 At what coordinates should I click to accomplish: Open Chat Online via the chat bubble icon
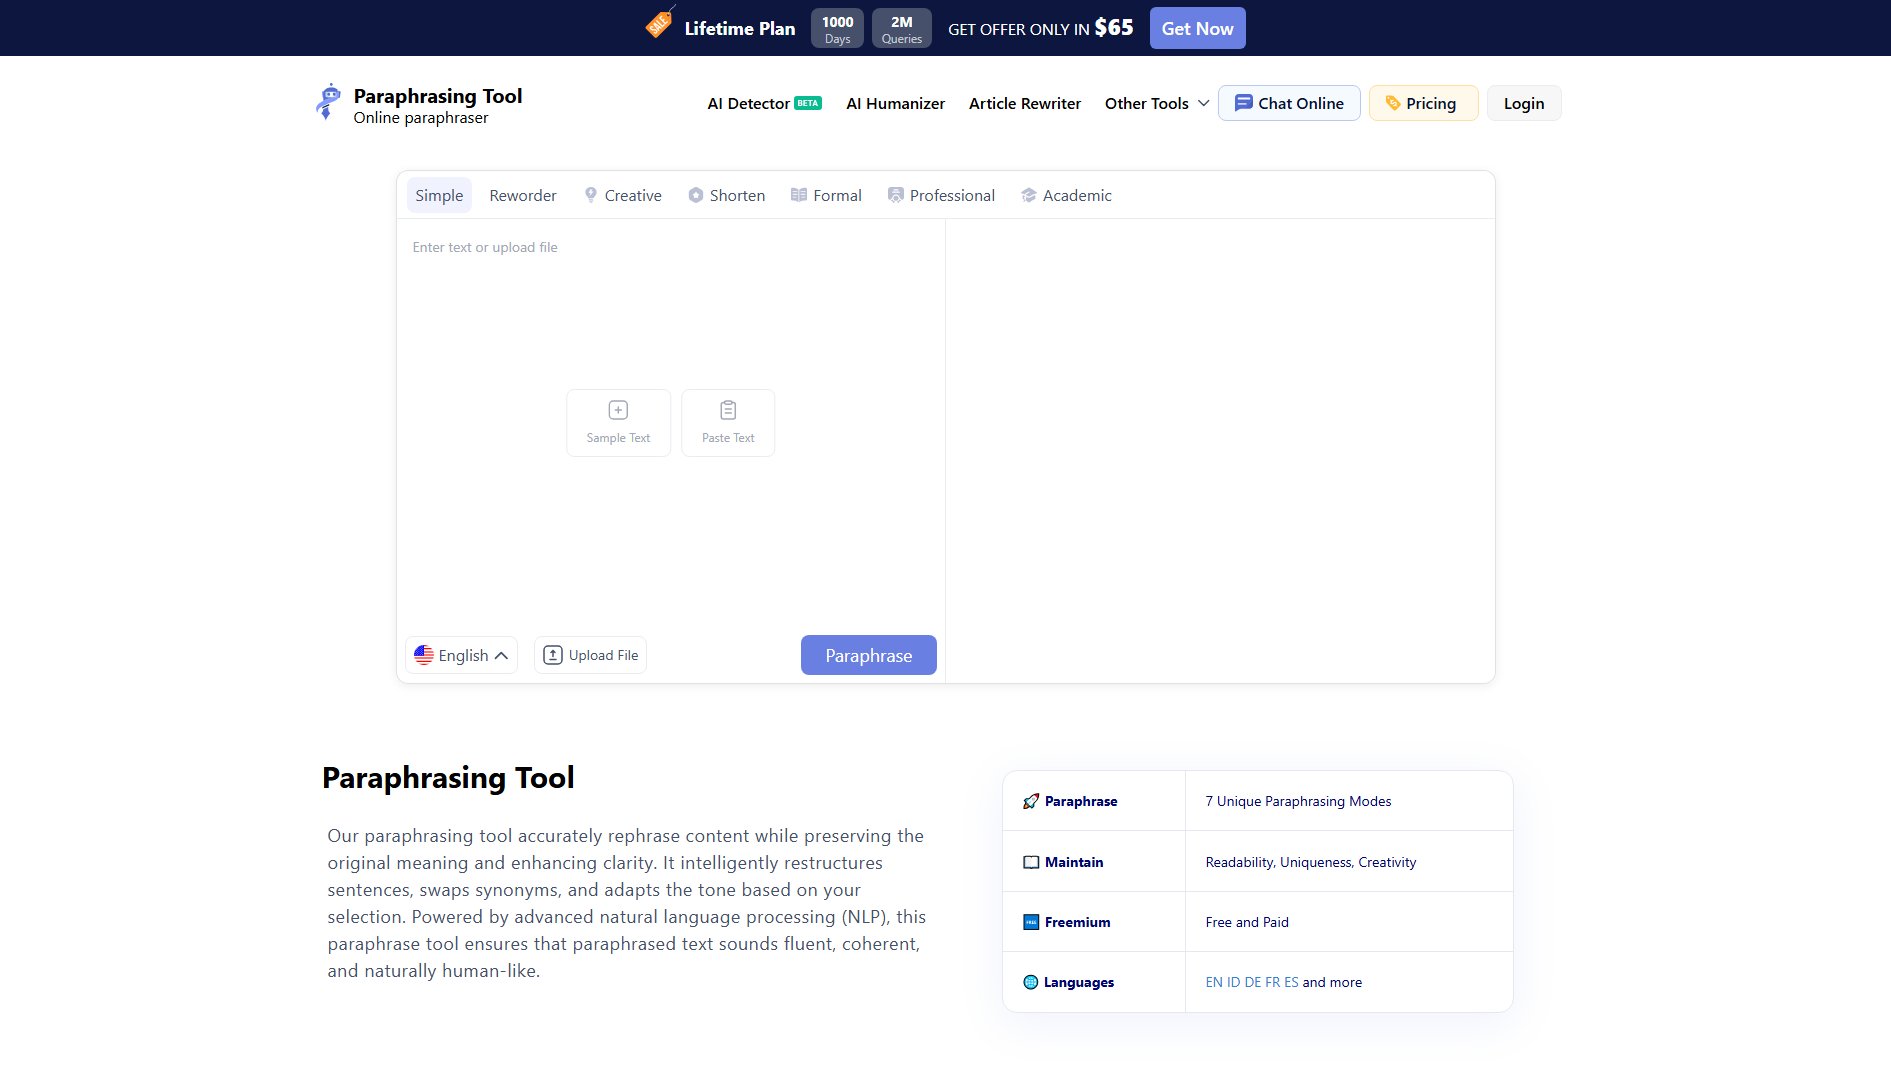click(1243, 102)
